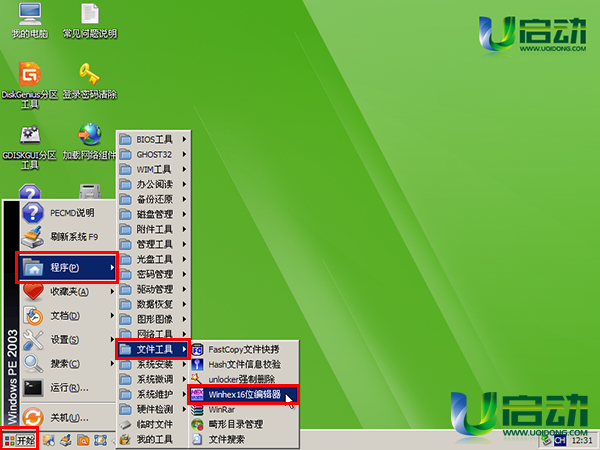Open 我的工具 in the programs menu
The width and height of the screenshot is (600, 450).
(x=153, y=439)
